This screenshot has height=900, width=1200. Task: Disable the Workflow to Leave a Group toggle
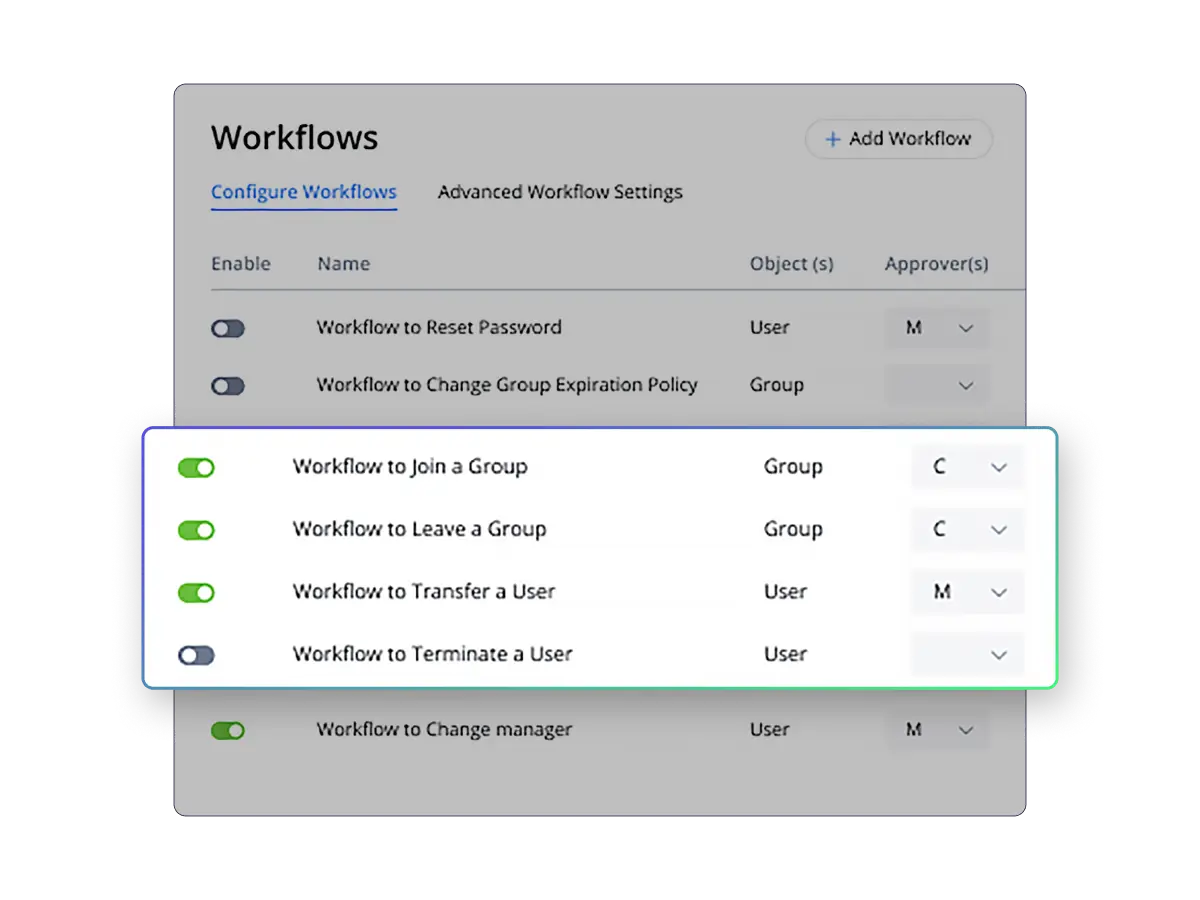(x=196, y=530)
